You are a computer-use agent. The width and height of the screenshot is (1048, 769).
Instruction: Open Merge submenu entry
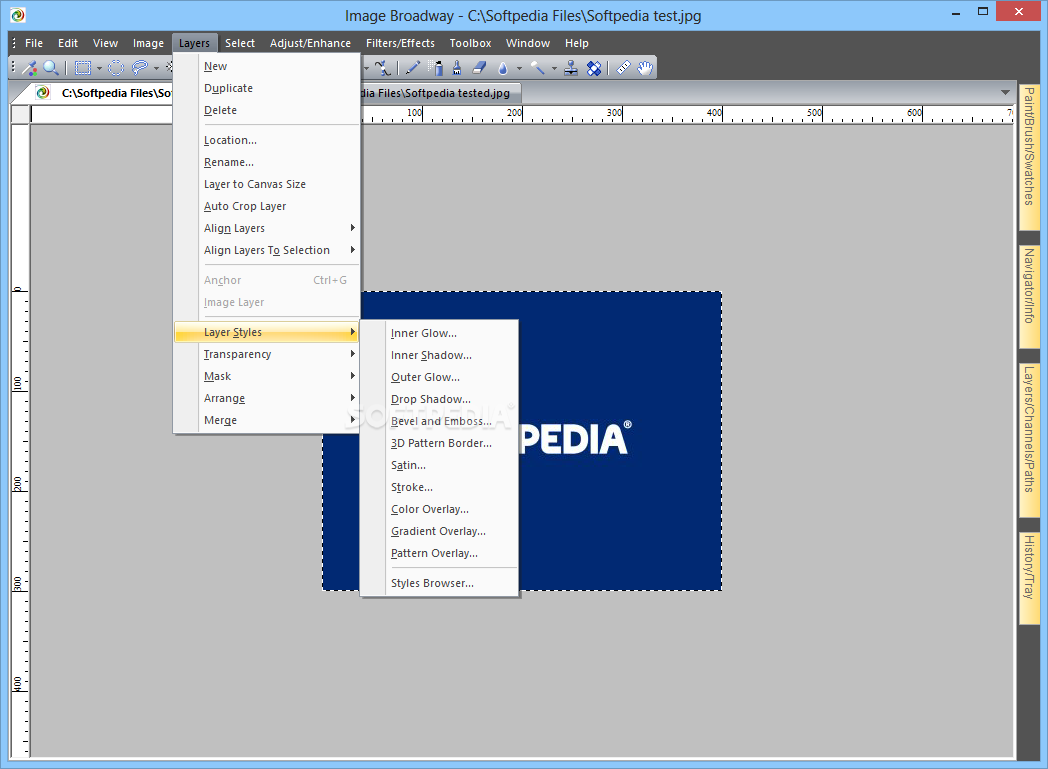point(267,420)
